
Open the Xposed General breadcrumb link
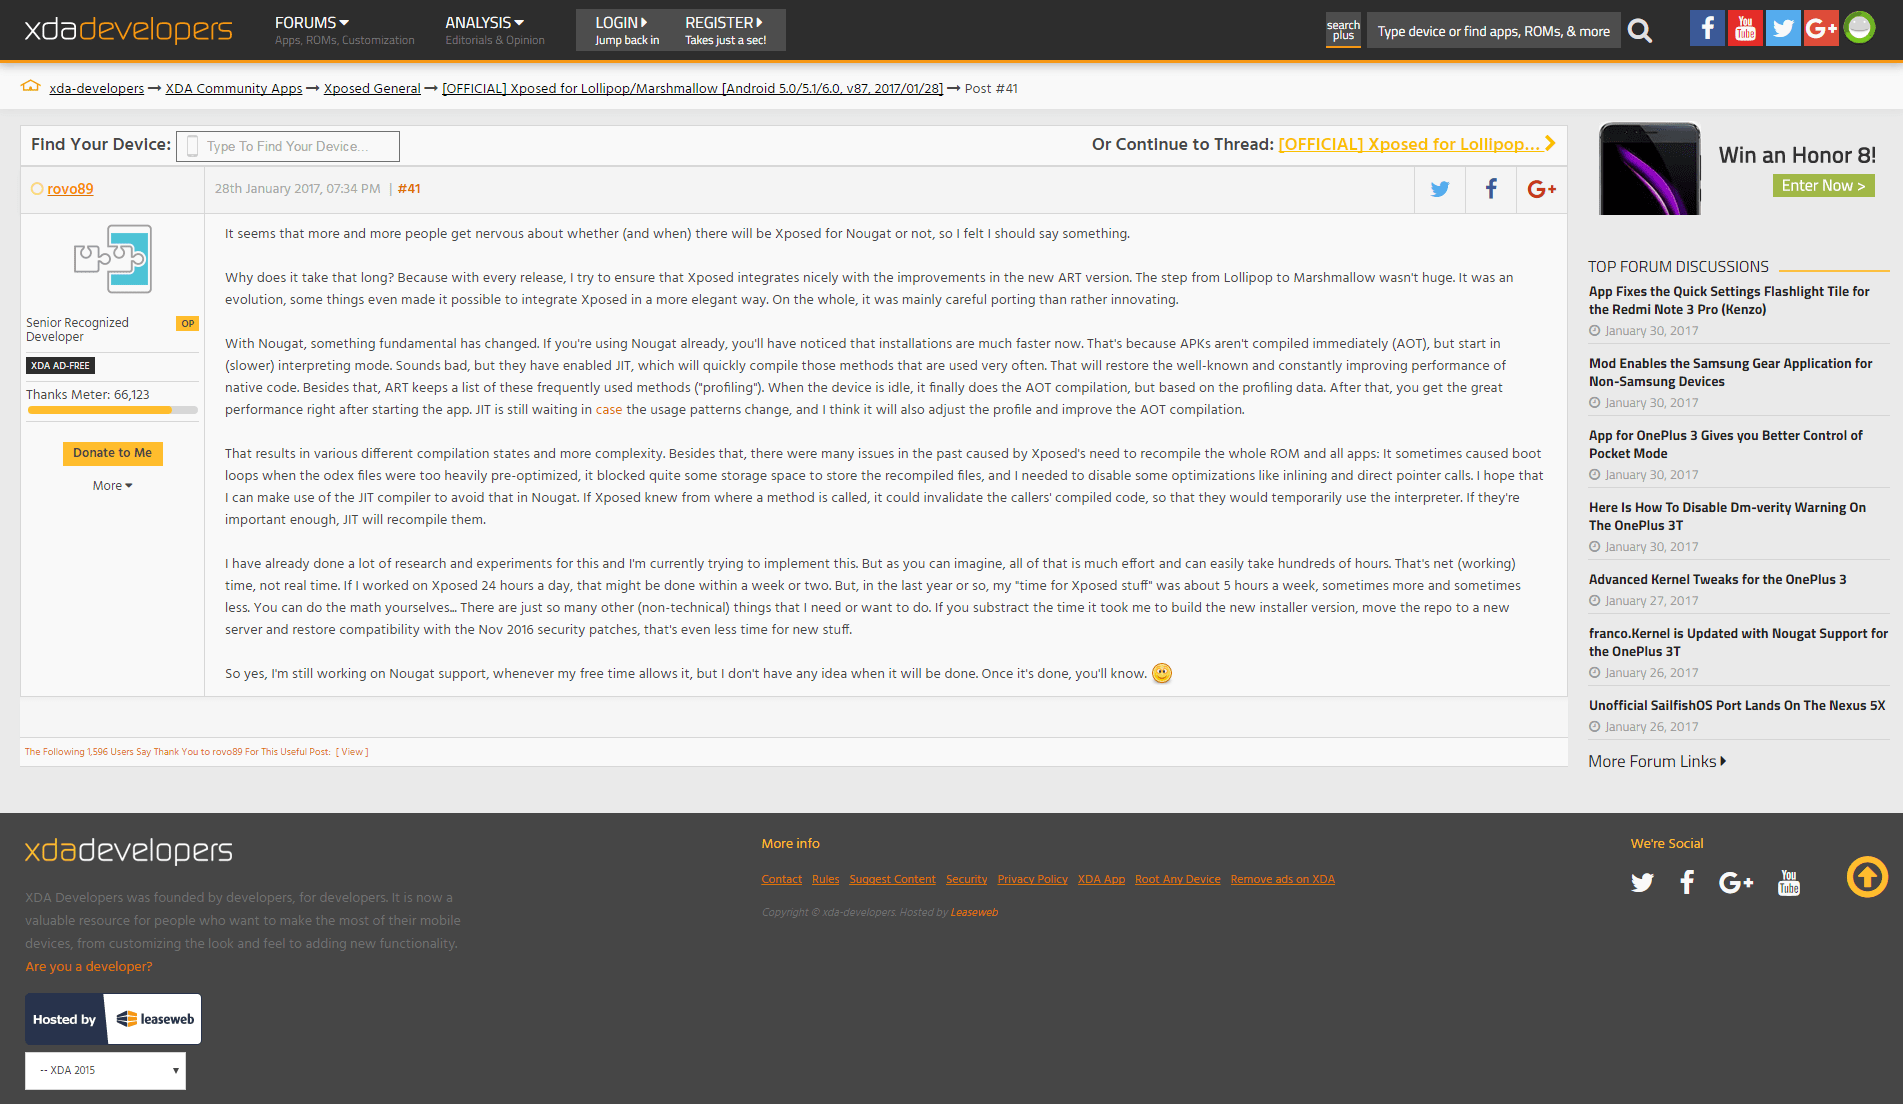tap(372, 88)
